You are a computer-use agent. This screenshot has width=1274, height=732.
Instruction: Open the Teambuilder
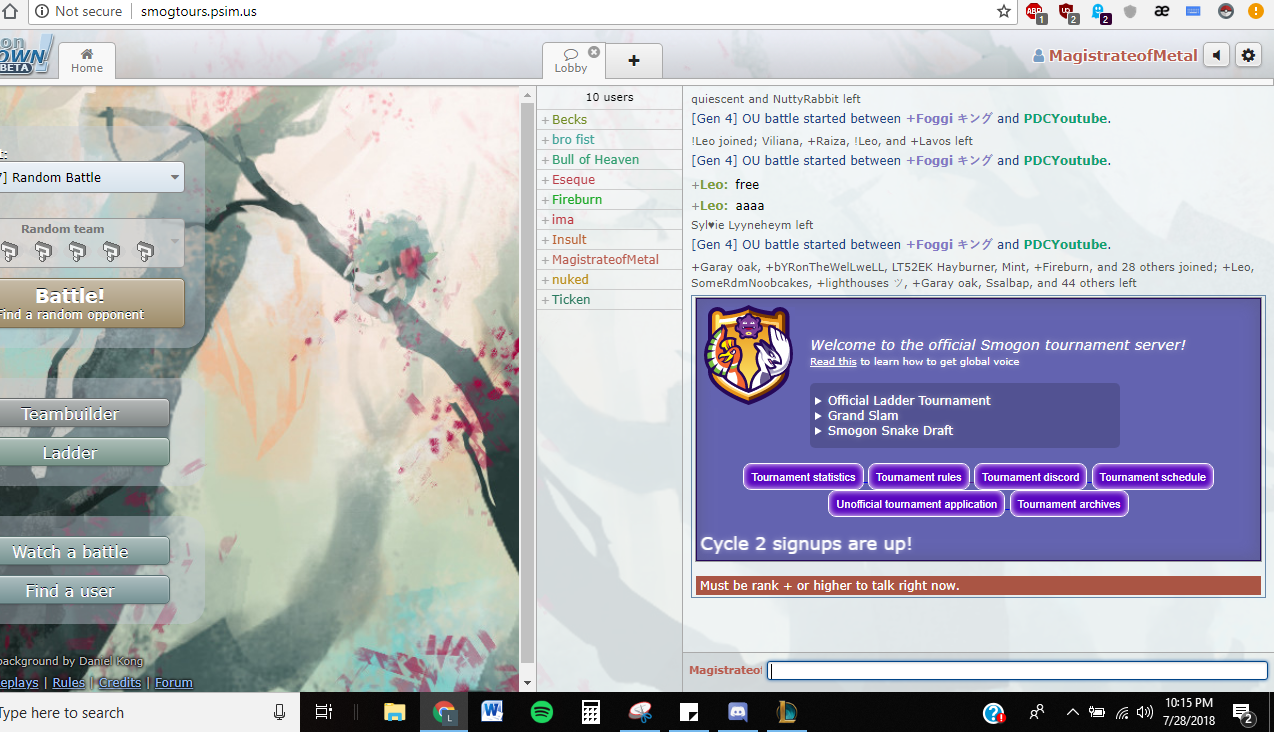(84, 414)
